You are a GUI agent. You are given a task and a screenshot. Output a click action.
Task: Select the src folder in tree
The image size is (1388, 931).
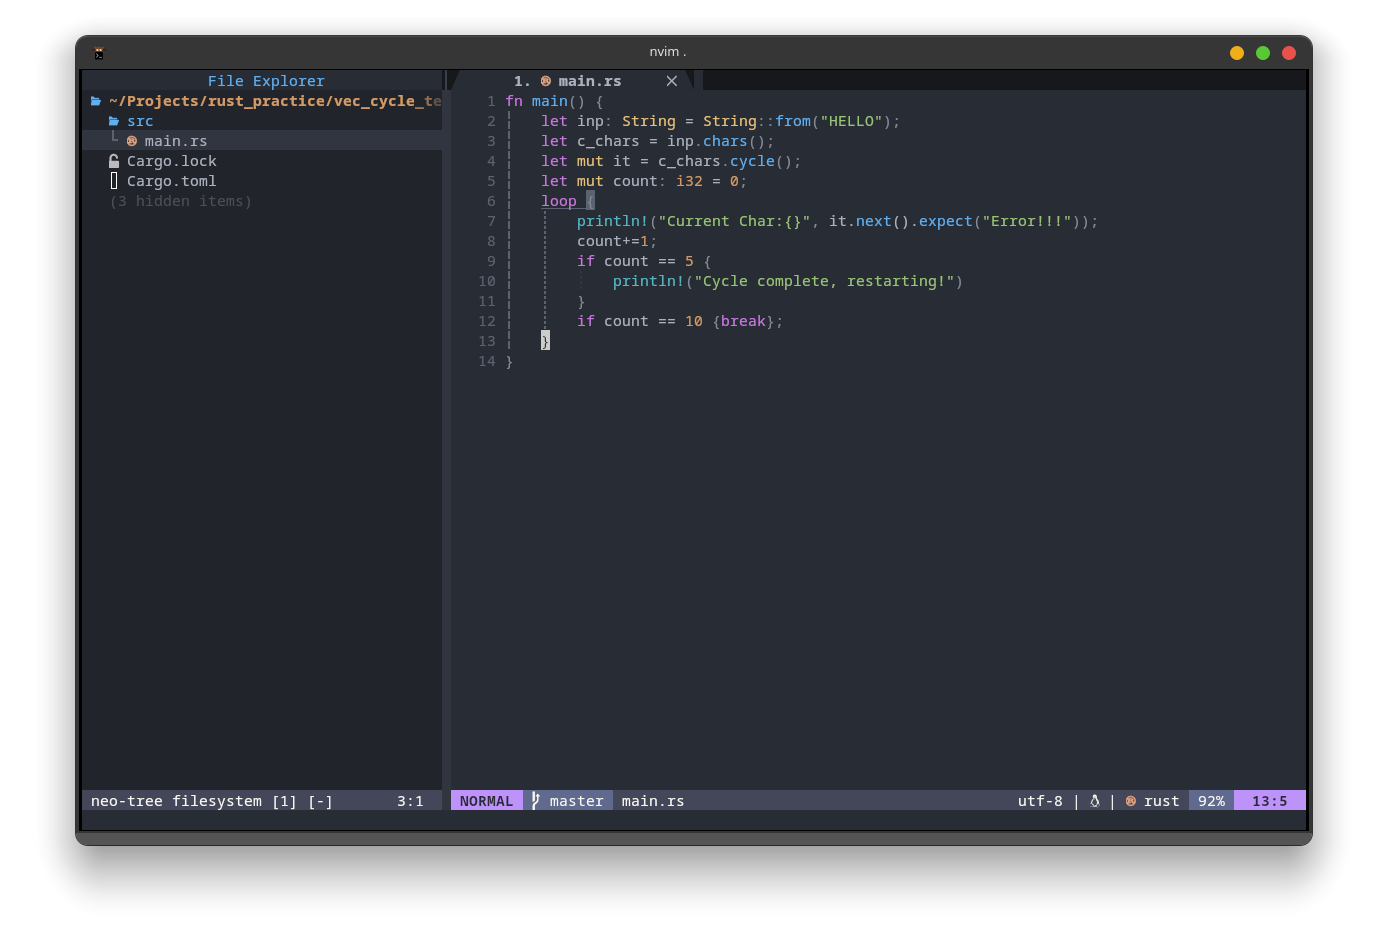[140, 121]
